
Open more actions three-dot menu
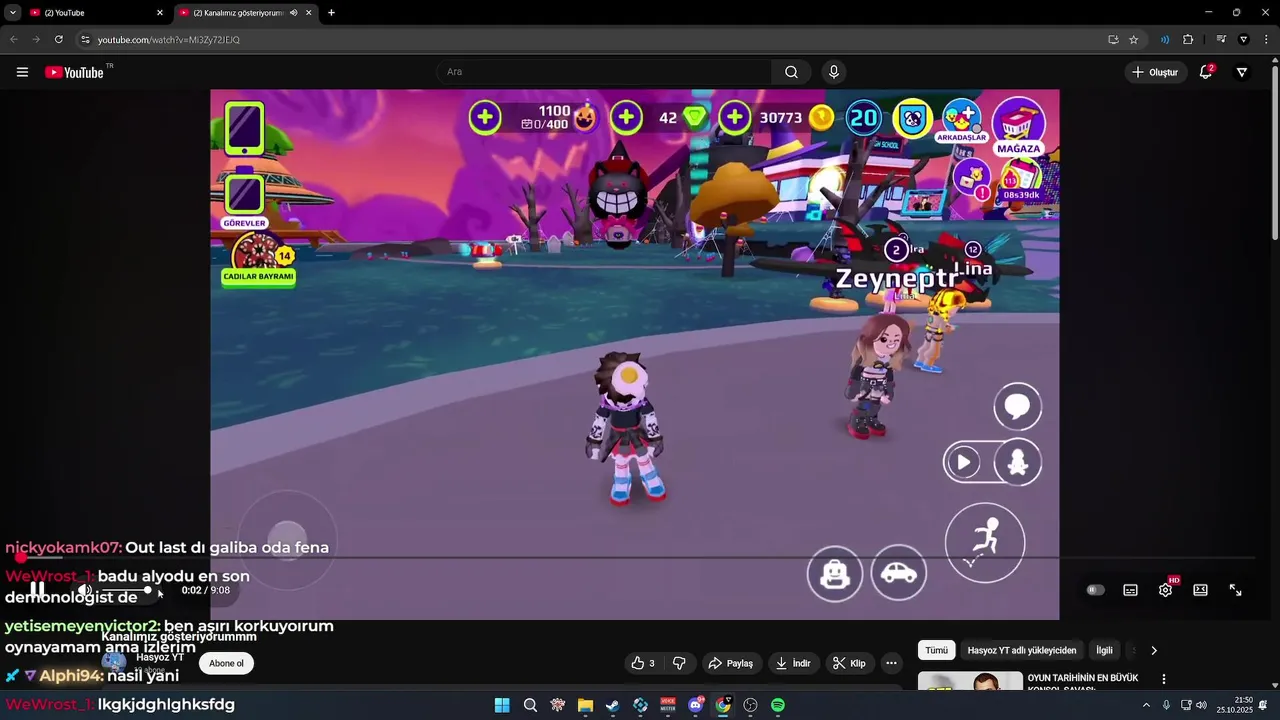click(x=891, y=663)
